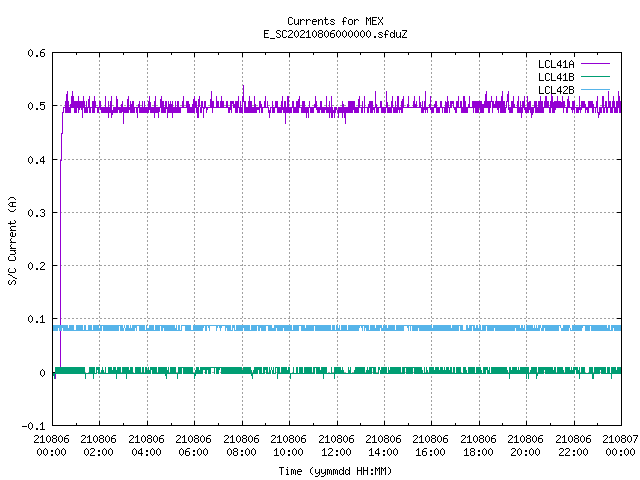Screen dimensions: 640x480
Task: Click the x-axis tick 210806 00:00
Action: [51, 446]
